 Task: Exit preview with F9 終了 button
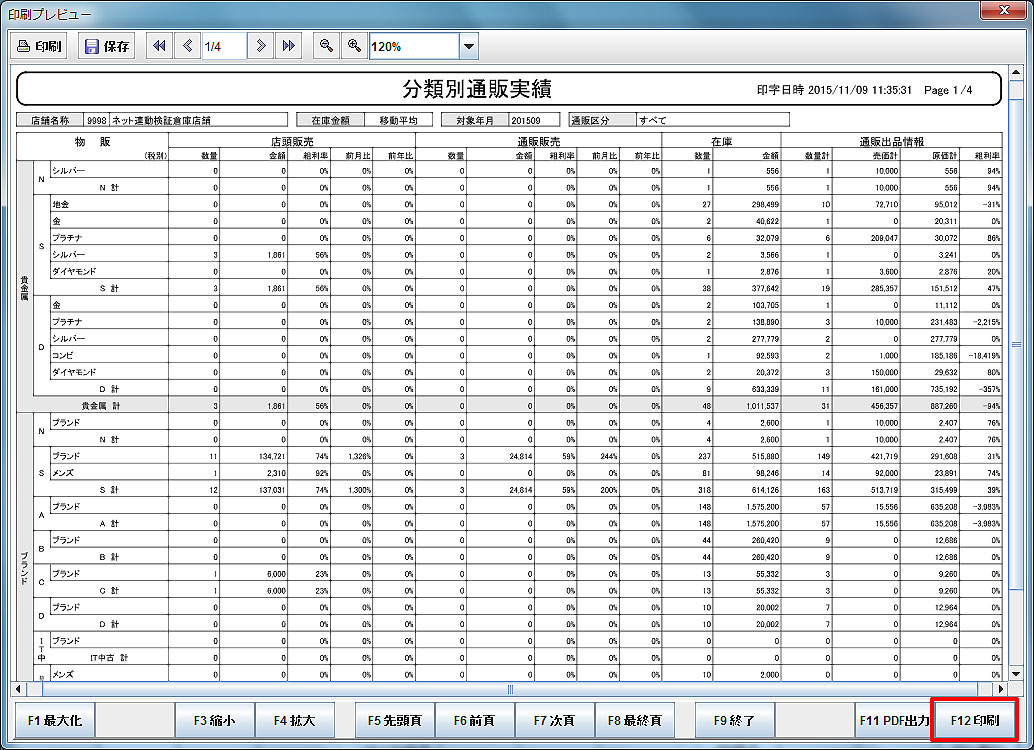coord(734,720)
